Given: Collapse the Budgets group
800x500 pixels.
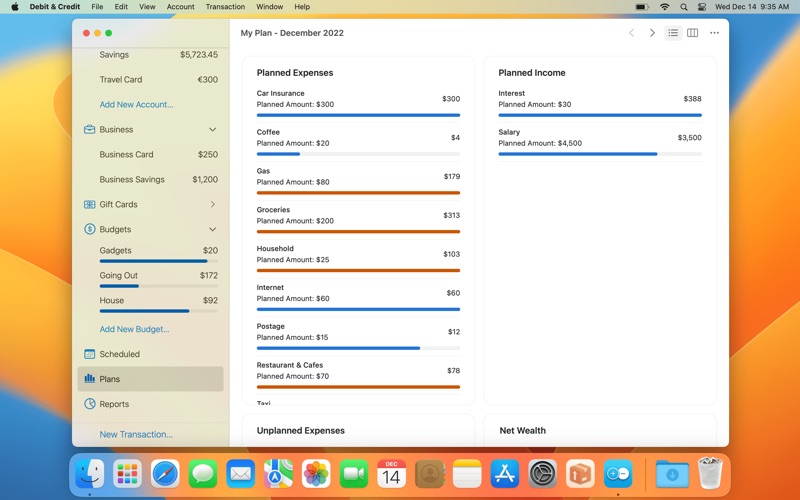Looking at the screenshot, I should 212,229.
